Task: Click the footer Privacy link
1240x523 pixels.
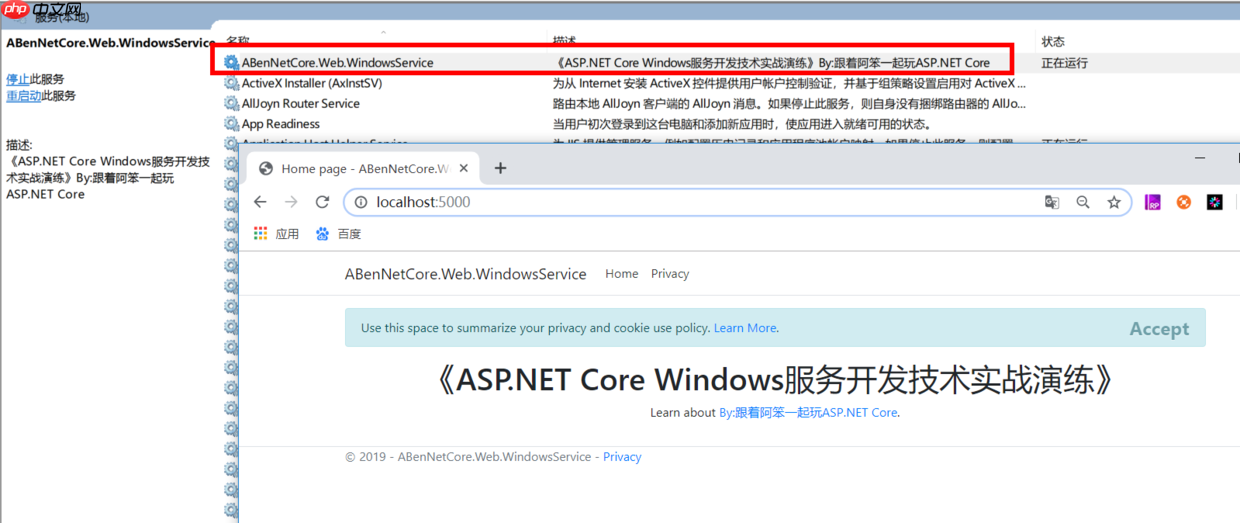Action: pos(622,457)
